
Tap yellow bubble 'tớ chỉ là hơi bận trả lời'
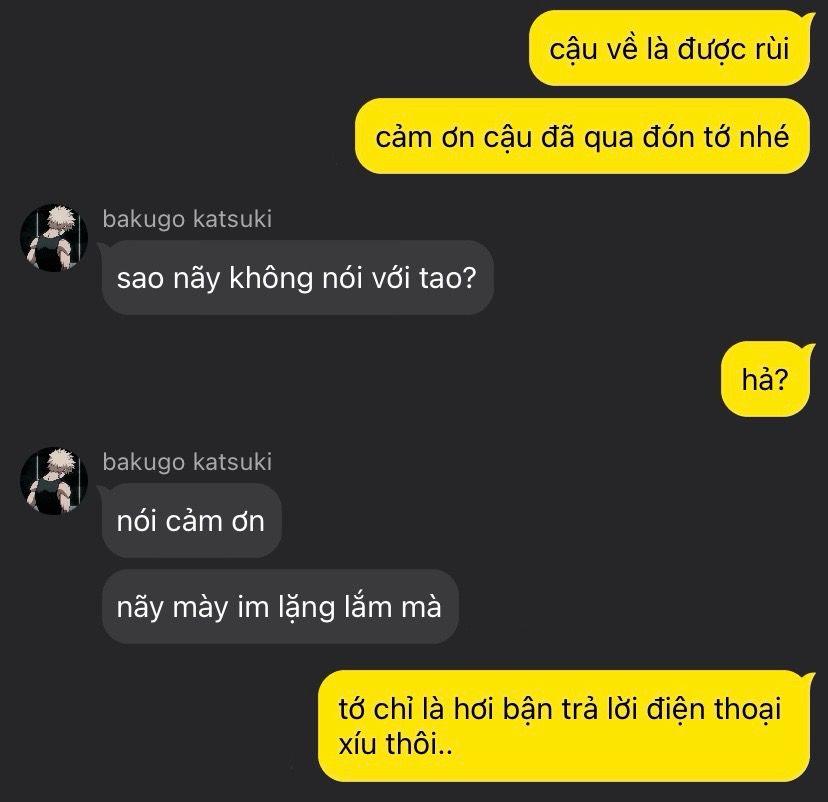click(x=563, y=726)
